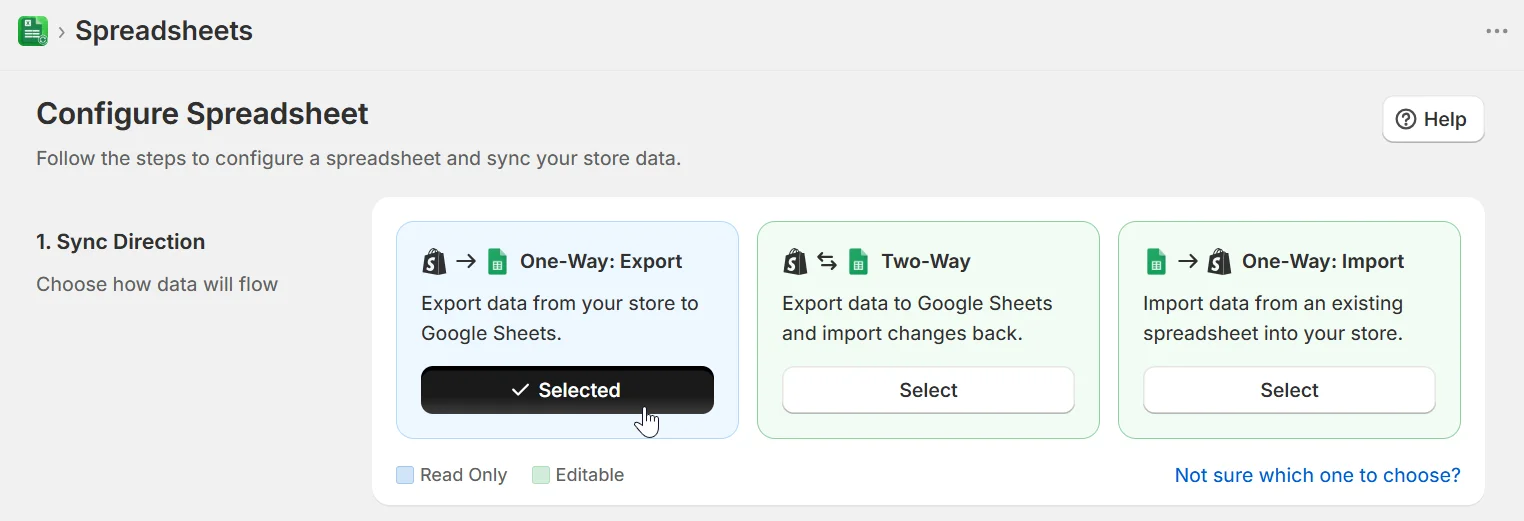
Task: Click the breadcrumb chevron separator
Action: coord(62,32)
